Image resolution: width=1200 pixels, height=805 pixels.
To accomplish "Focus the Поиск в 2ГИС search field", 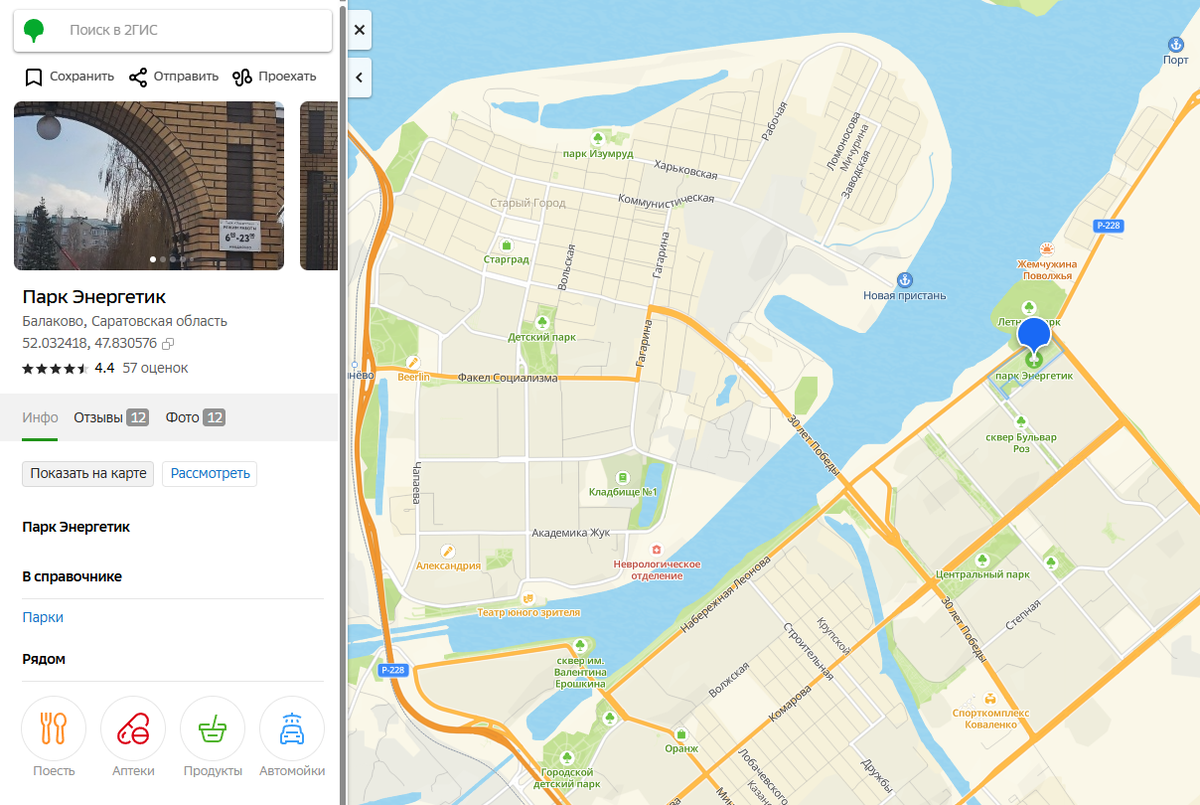I will tap(173, 31).
